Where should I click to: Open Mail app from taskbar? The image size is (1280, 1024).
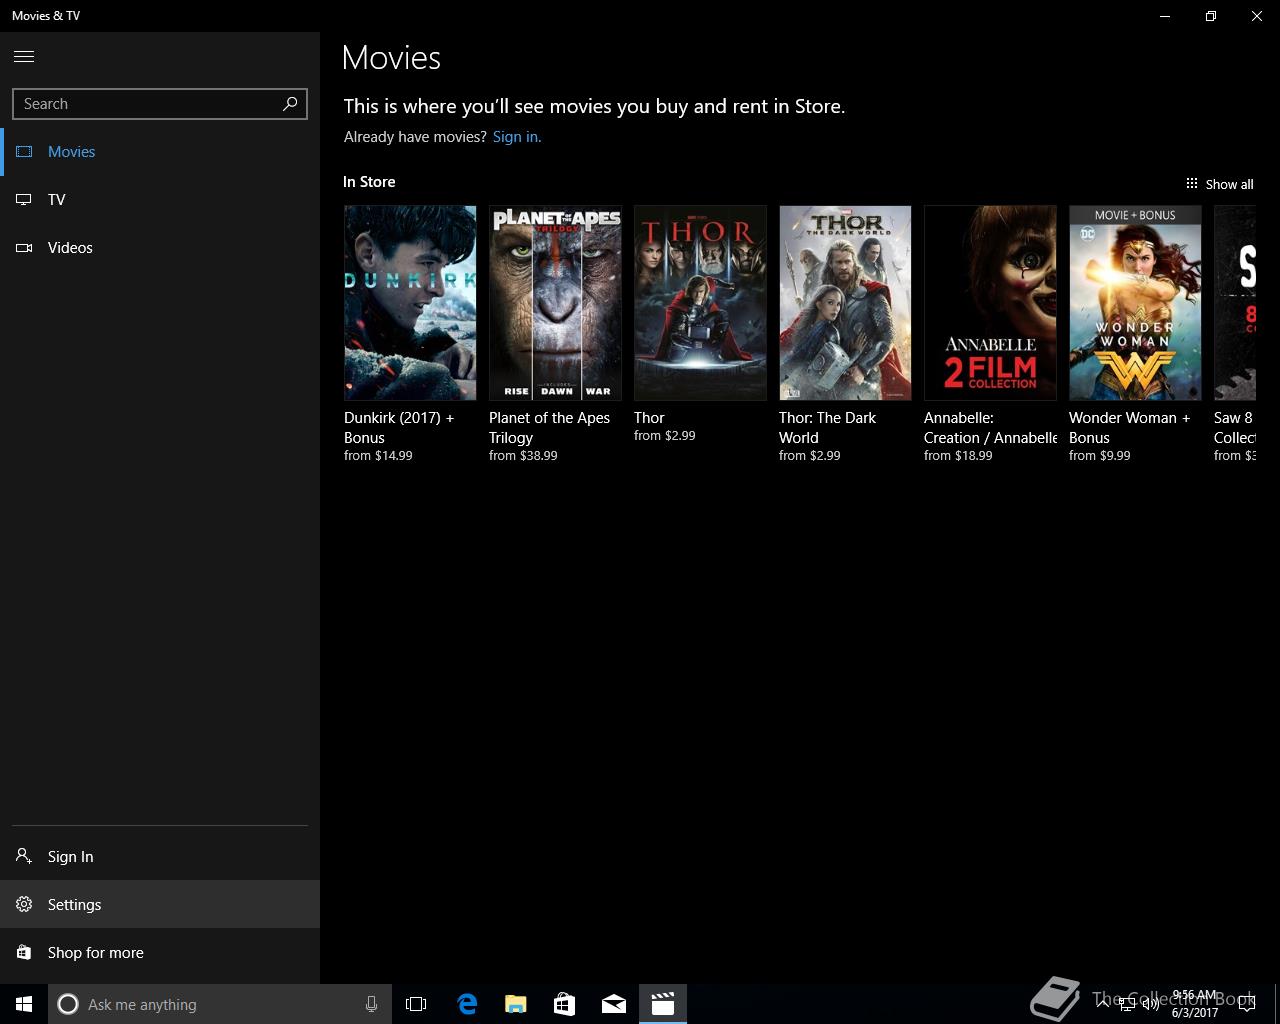click(614, 1004)
